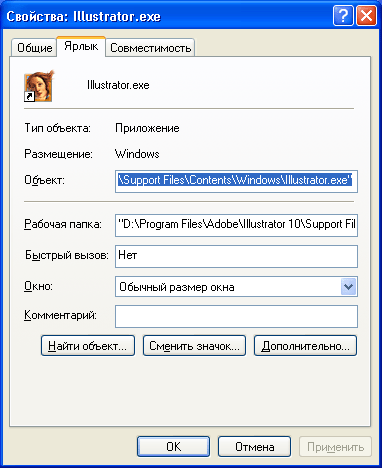
Task: Confirm with the OK button
Action: point(173,447)
